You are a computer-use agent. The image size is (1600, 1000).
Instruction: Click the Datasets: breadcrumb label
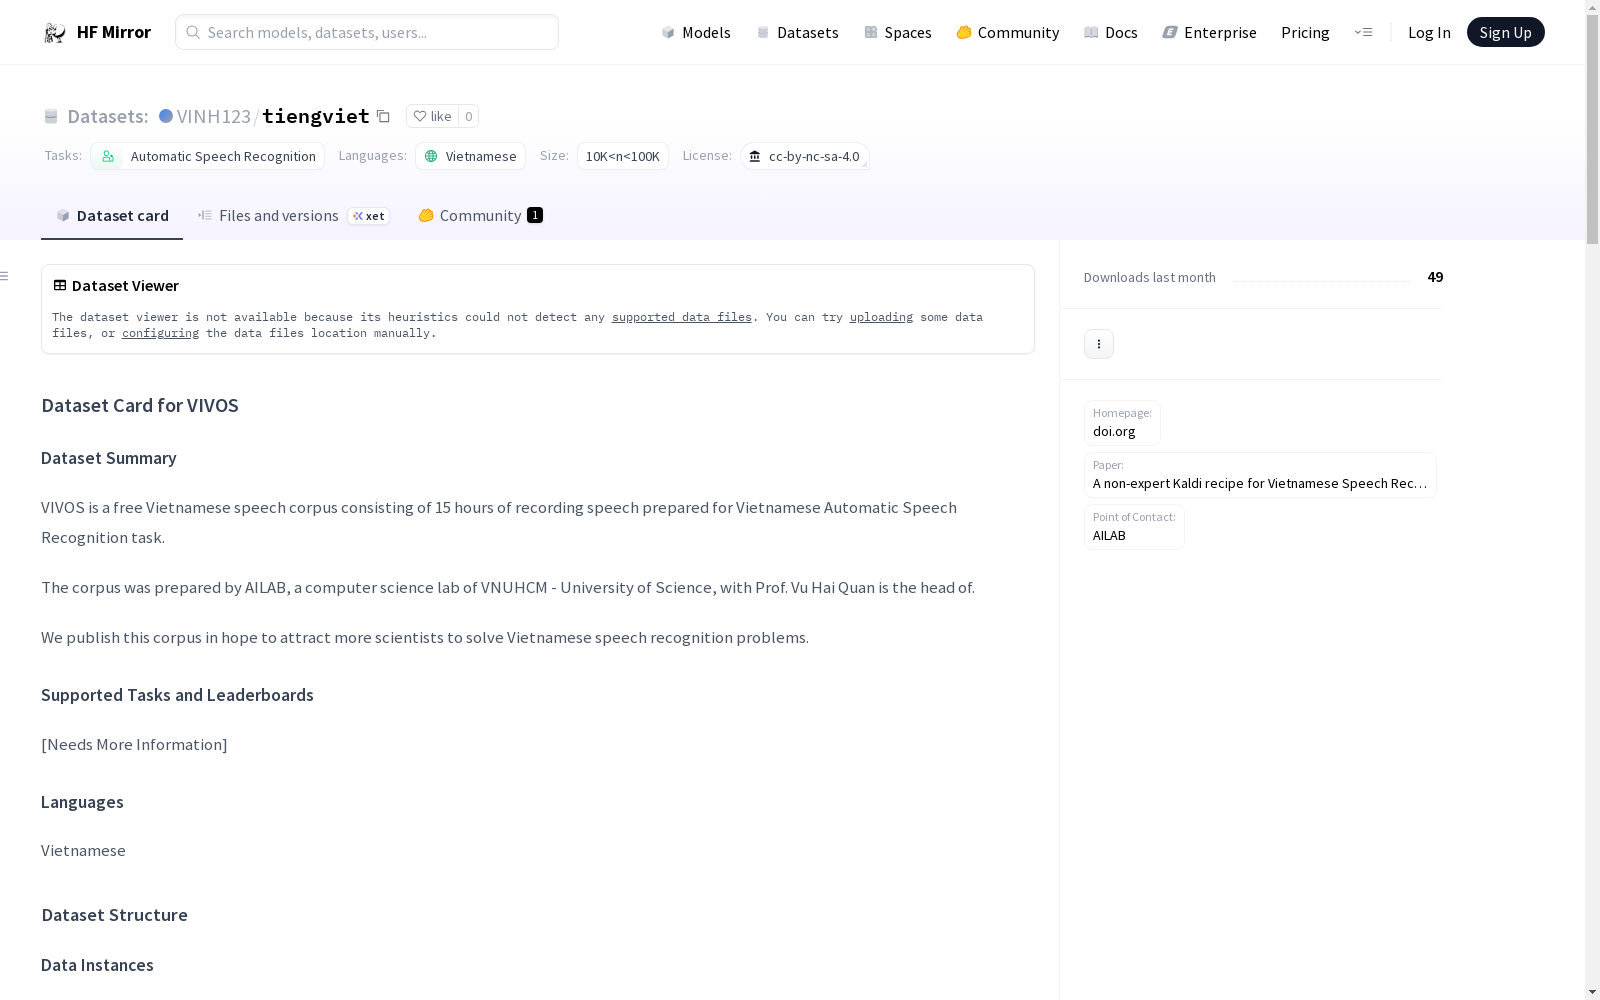[108, 116]
